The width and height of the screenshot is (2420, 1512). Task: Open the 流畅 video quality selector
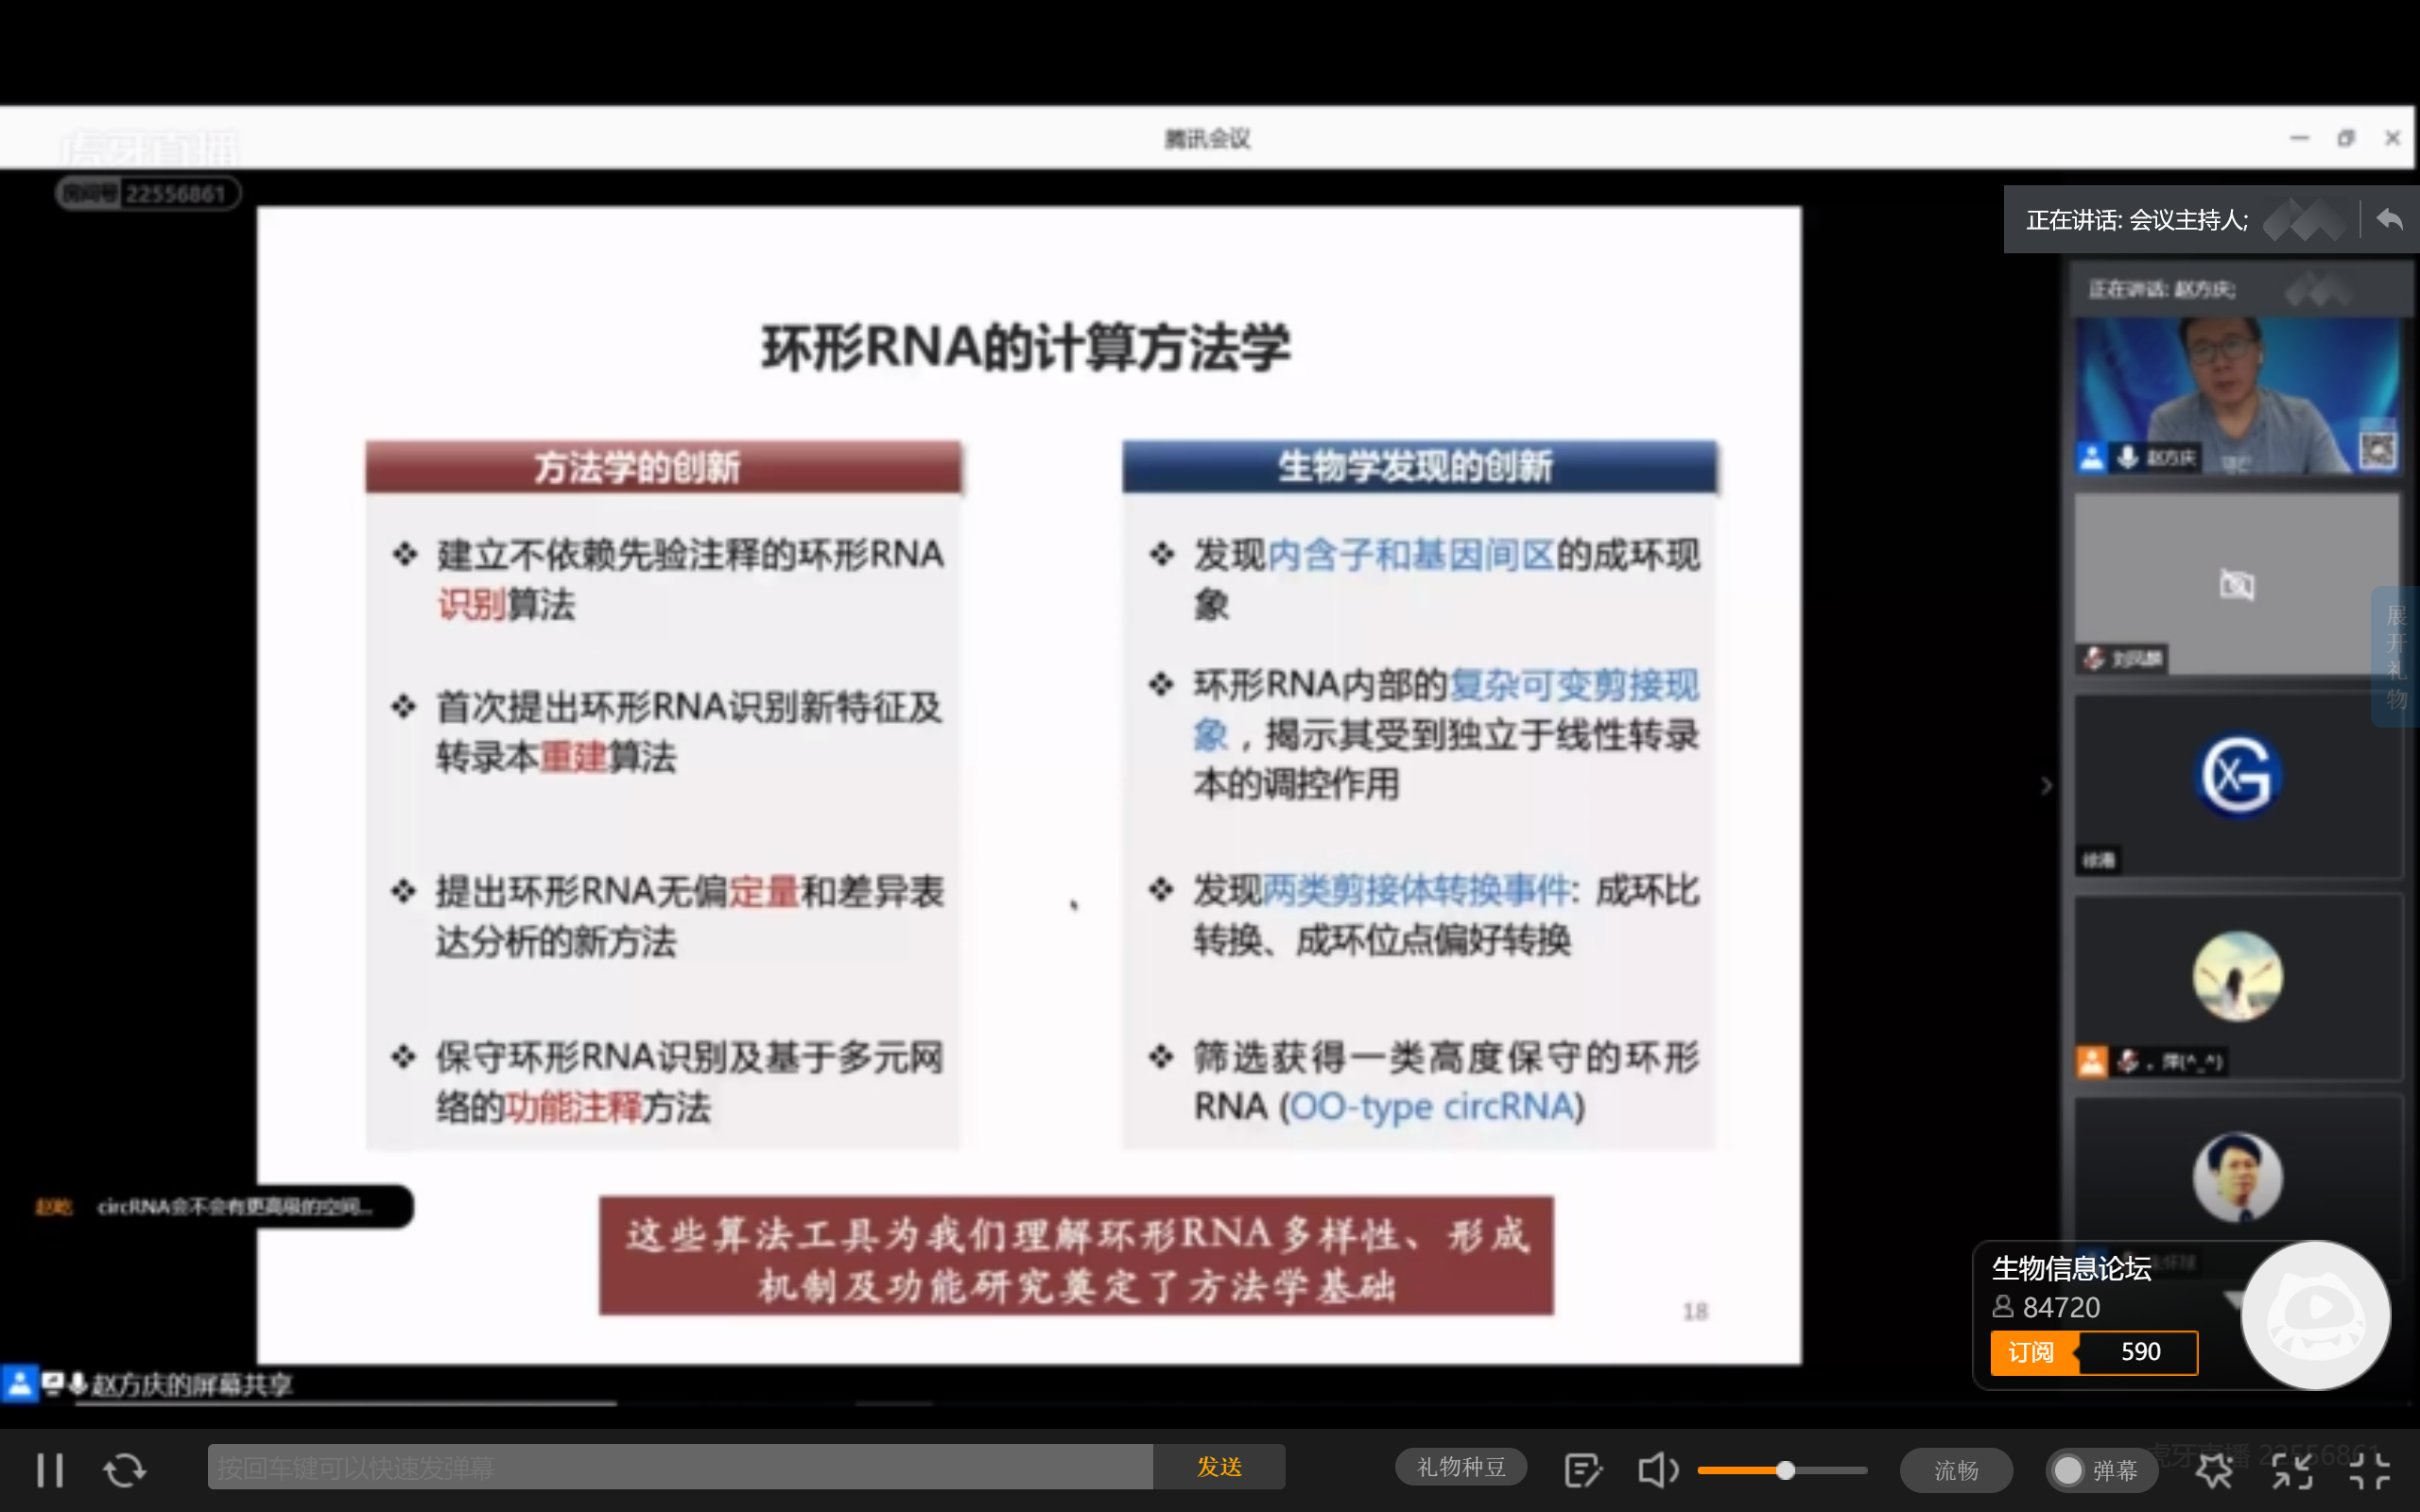click(1955, 1470)
